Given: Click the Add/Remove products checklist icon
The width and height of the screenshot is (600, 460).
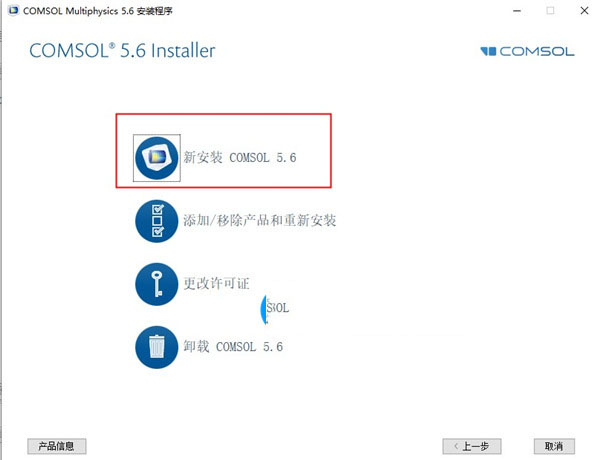Looking at the screenshot, I should (x=157, y=221).
